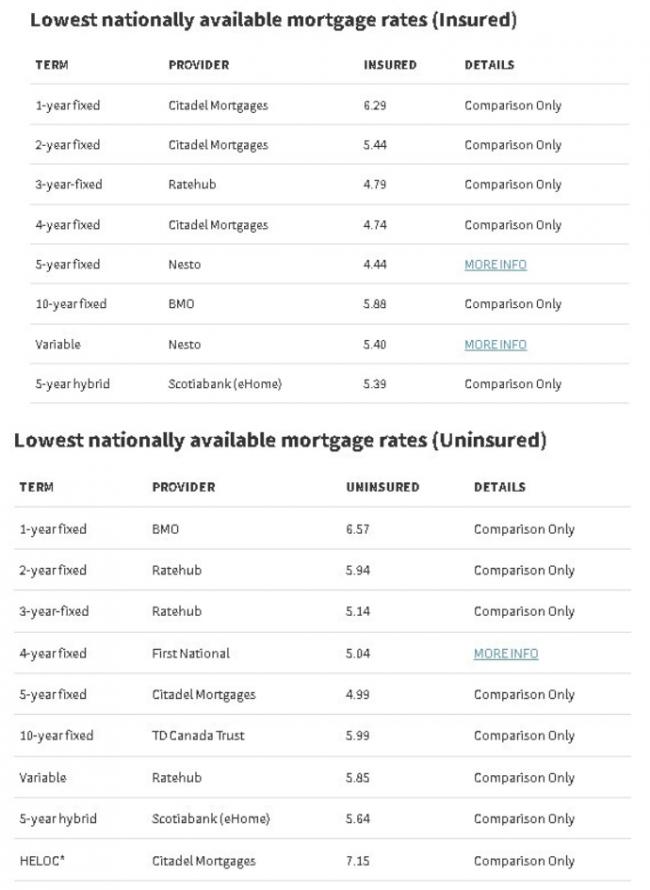
Task: Select TD Canada Trust provider cell
Action: click(x=198, y=736)
